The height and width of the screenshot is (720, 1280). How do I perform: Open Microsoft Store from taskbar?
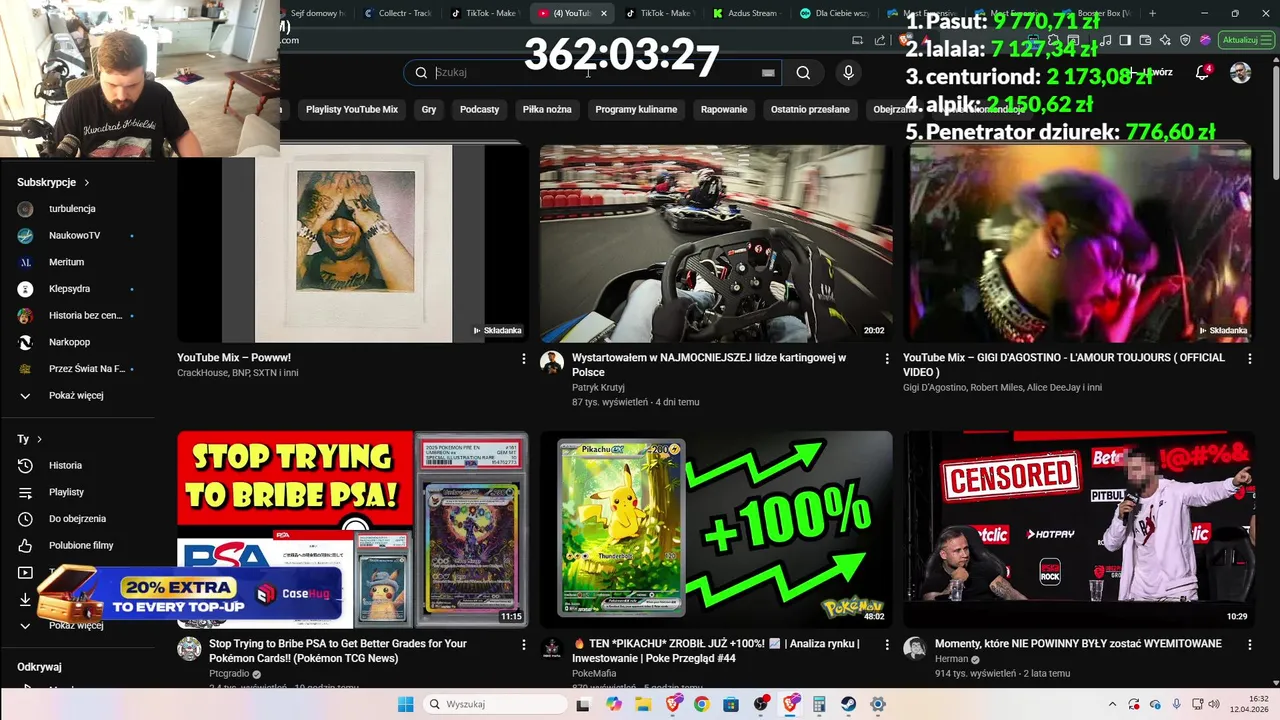coord(731,704)
